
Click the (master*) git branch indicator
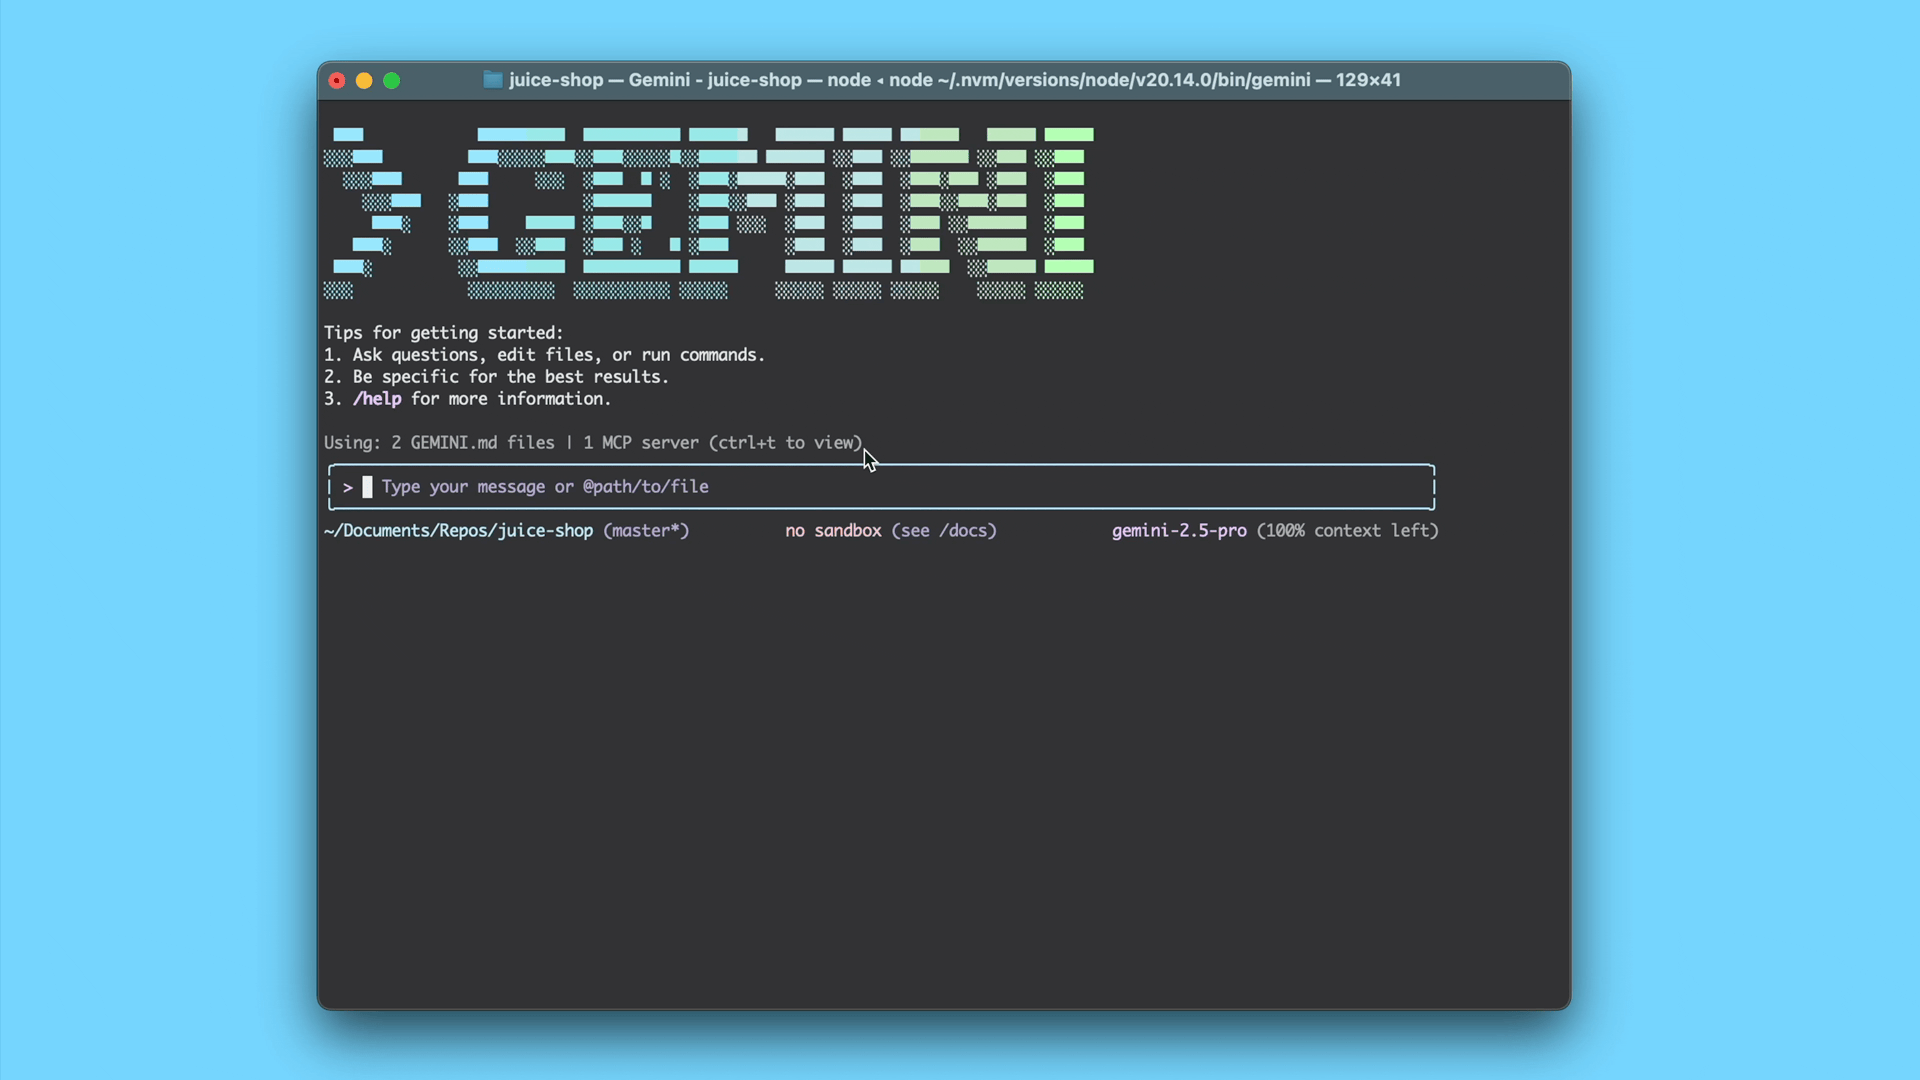646,531
